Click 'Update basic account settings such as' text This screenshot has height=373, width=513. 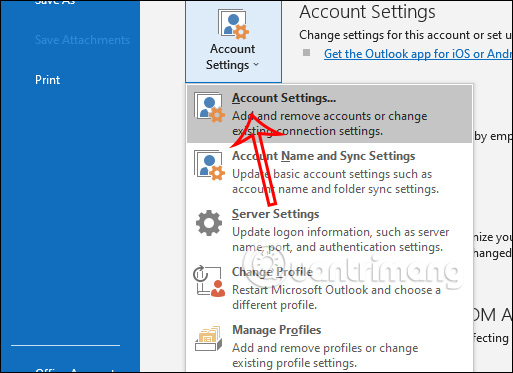pos(332,174)
